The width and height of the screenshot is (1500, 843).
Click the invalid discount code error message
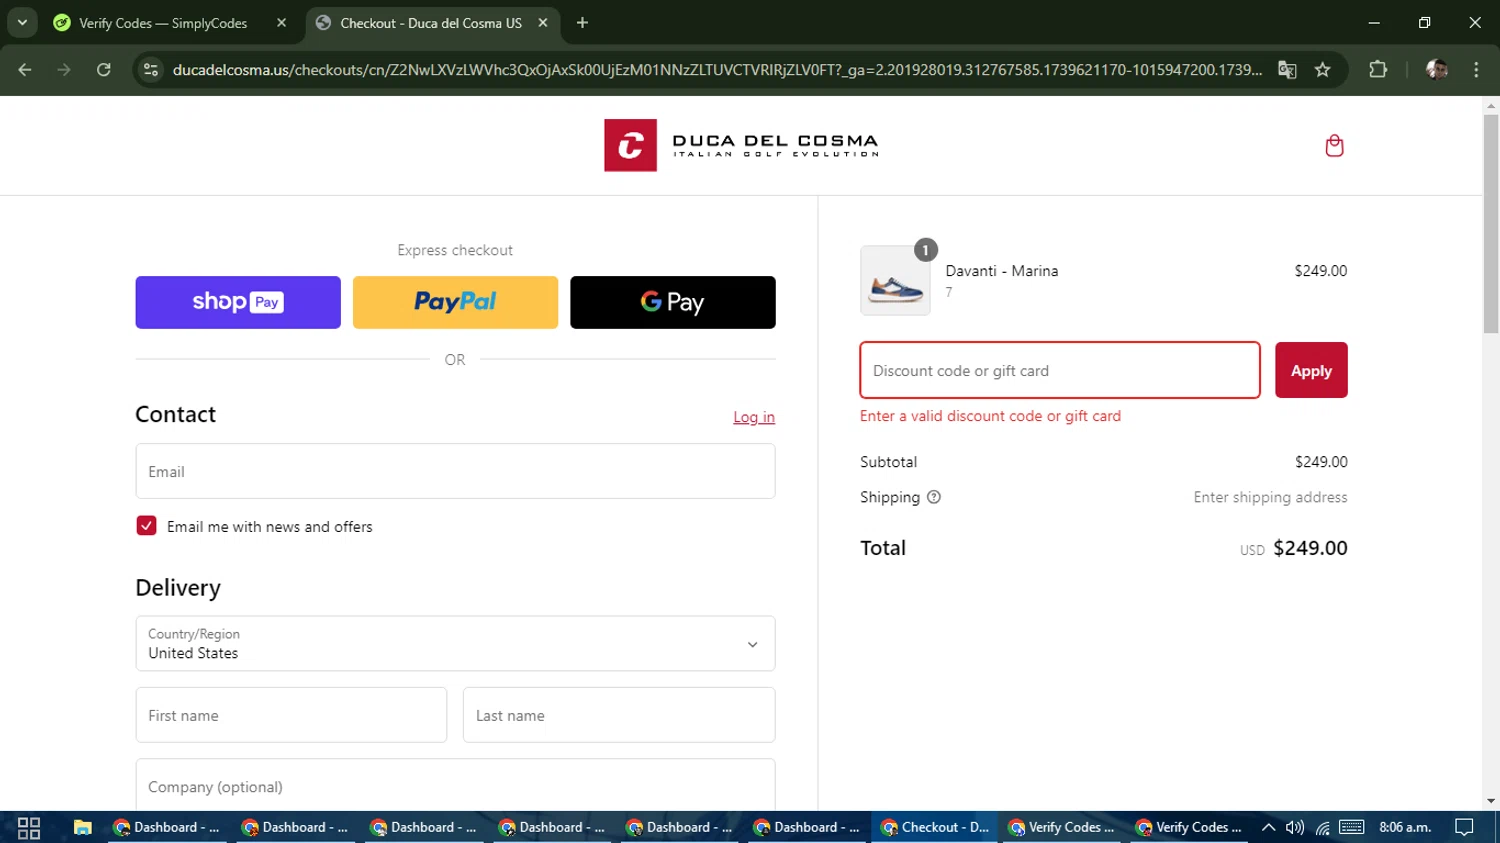[990, 416]
